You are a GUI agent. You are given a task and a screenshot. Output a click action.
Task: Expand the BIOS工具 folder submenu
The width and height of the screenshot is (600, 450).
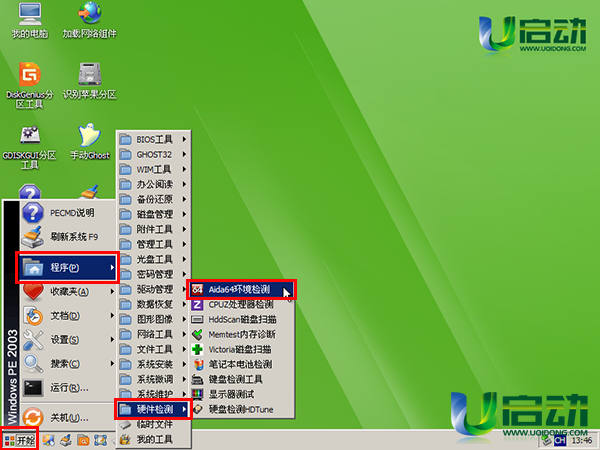153,139
